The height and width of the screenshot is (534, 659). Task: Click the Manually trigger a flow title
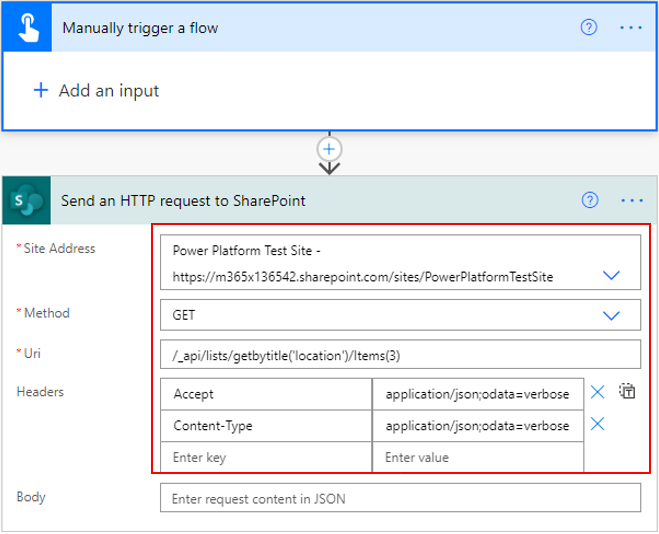[140, 28]
